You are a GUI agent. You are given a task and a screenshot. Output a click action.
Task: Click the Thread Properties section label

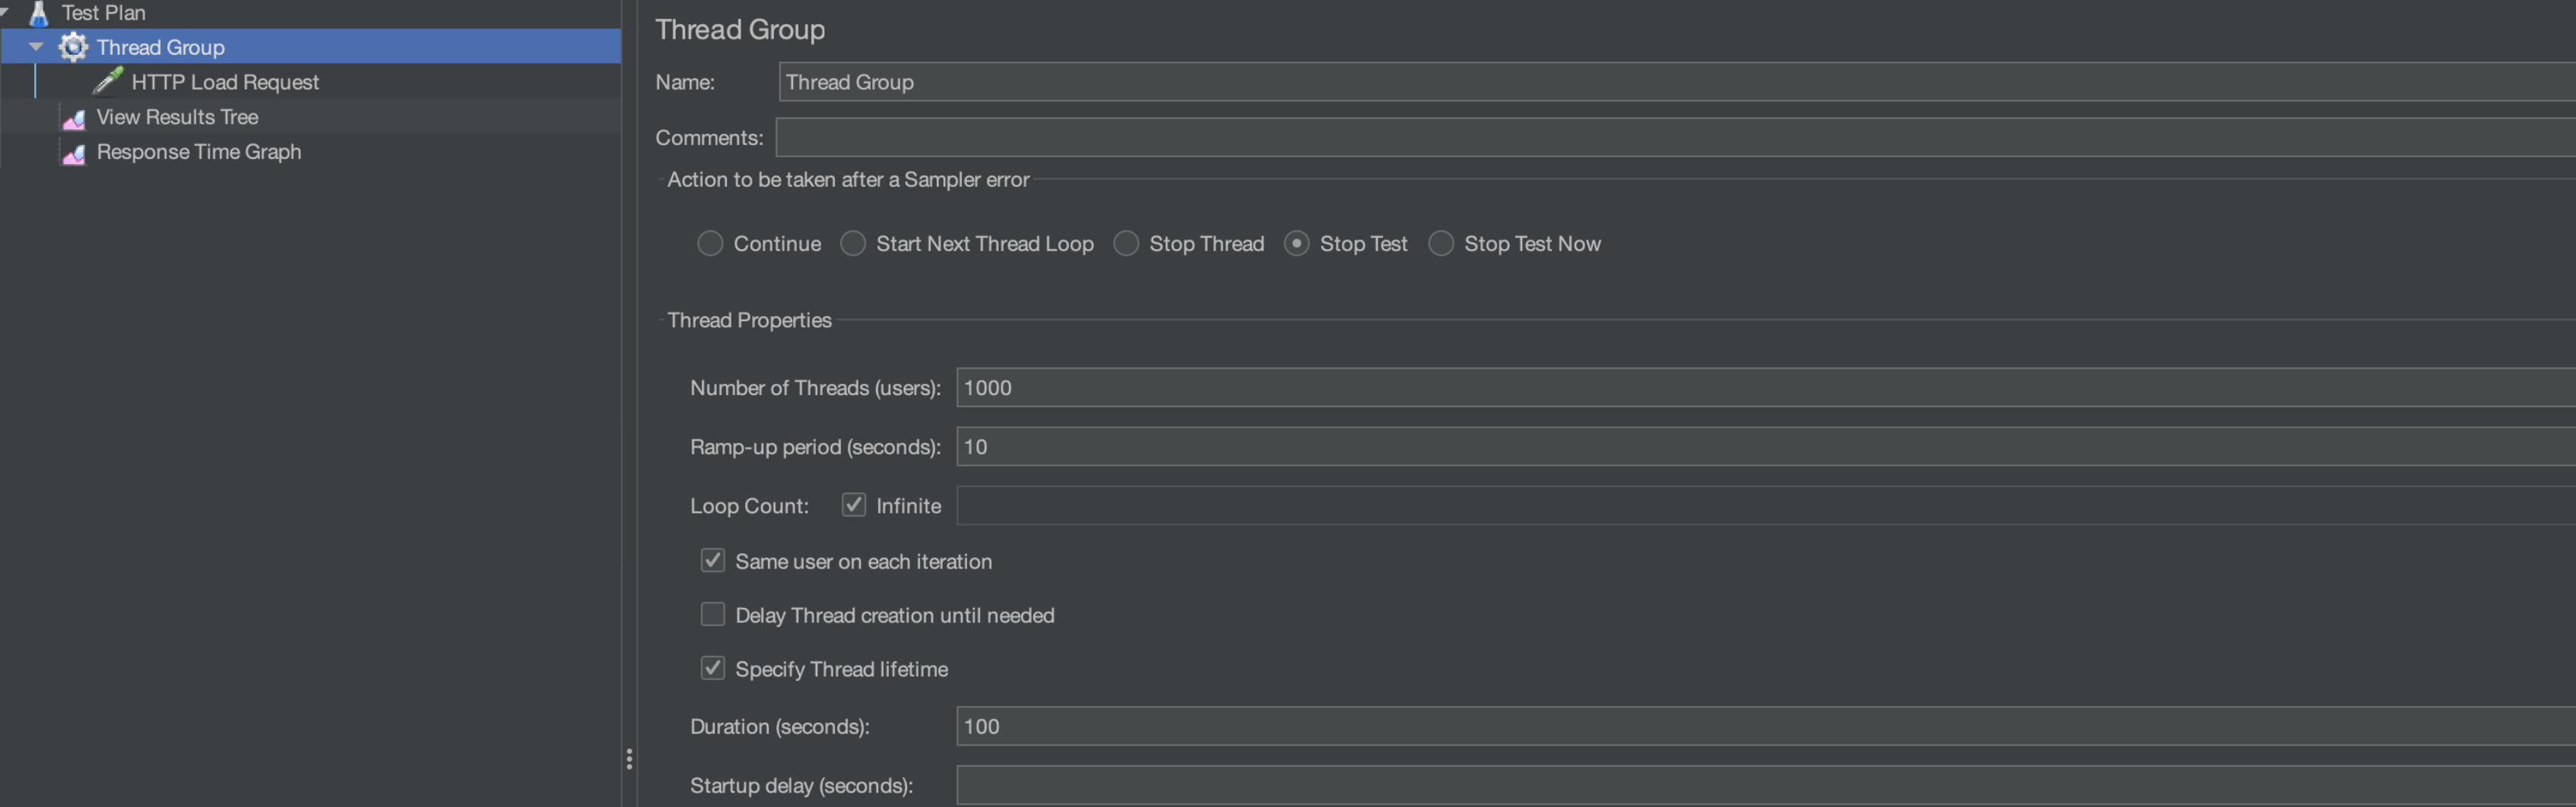tap(749, 320)
